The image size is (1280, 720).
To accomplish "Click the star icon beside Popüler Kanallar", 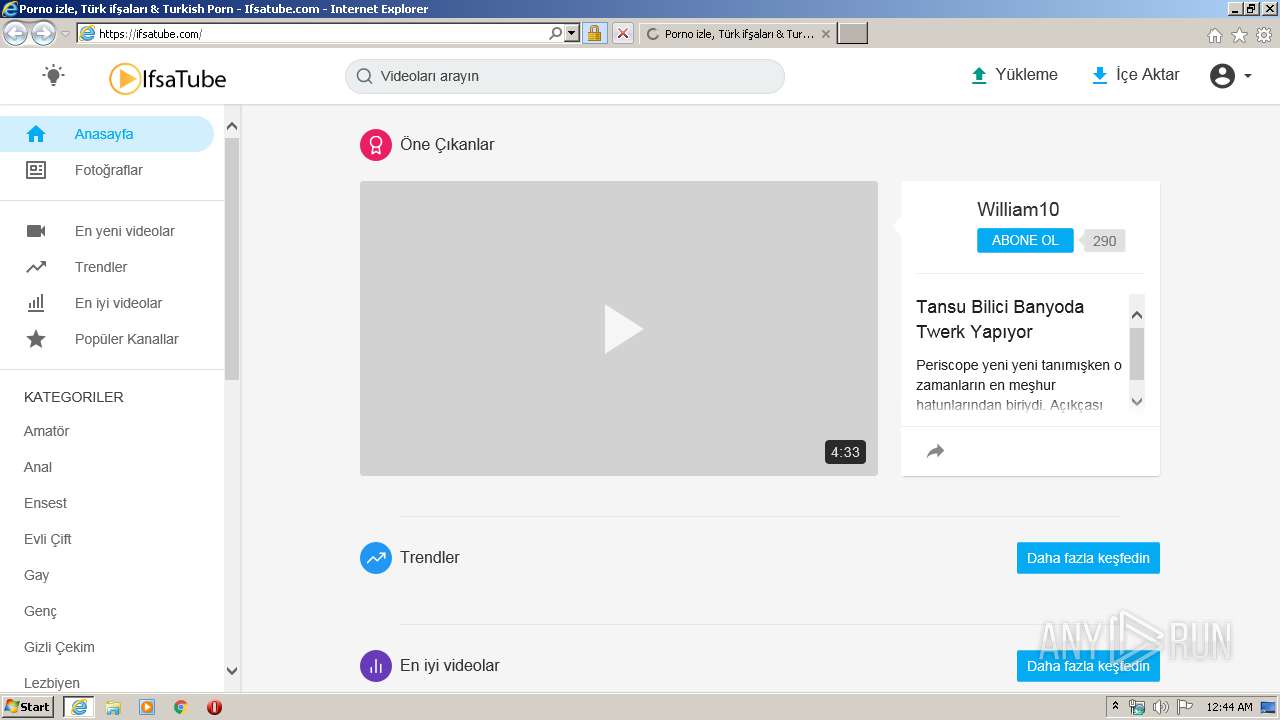I will tap(36, 339).
